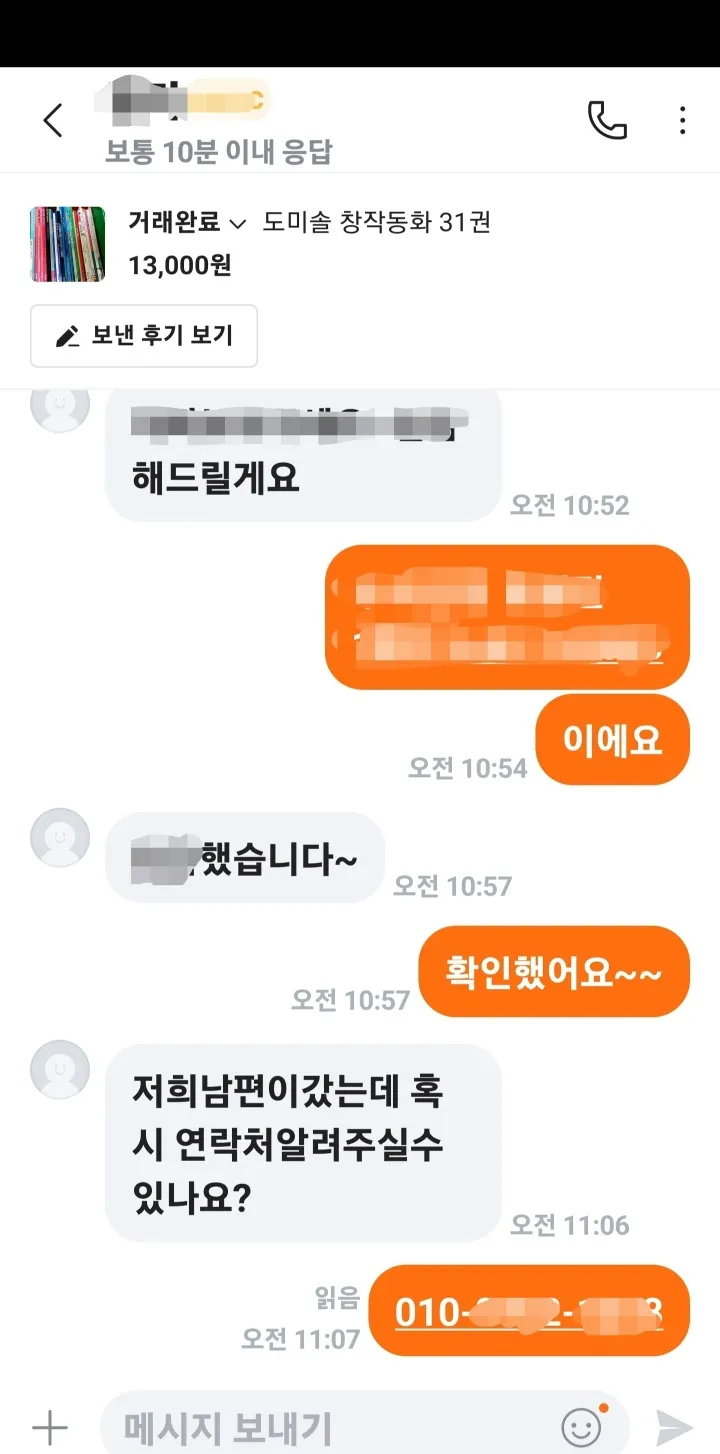Tap the orange 이에요 message bubble
The height and width of the screenshot is (1454, 720).
[x=613, y=740]
